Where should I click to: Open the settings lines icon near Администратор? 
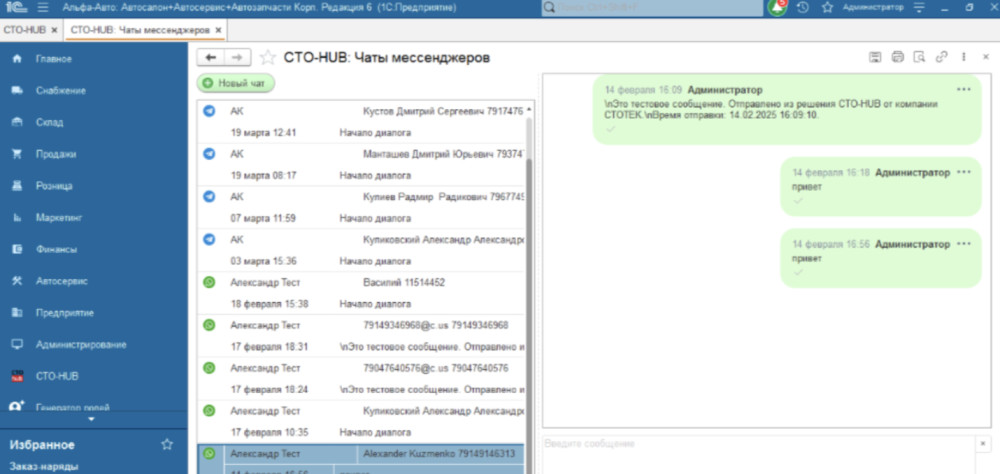point(919,8)
